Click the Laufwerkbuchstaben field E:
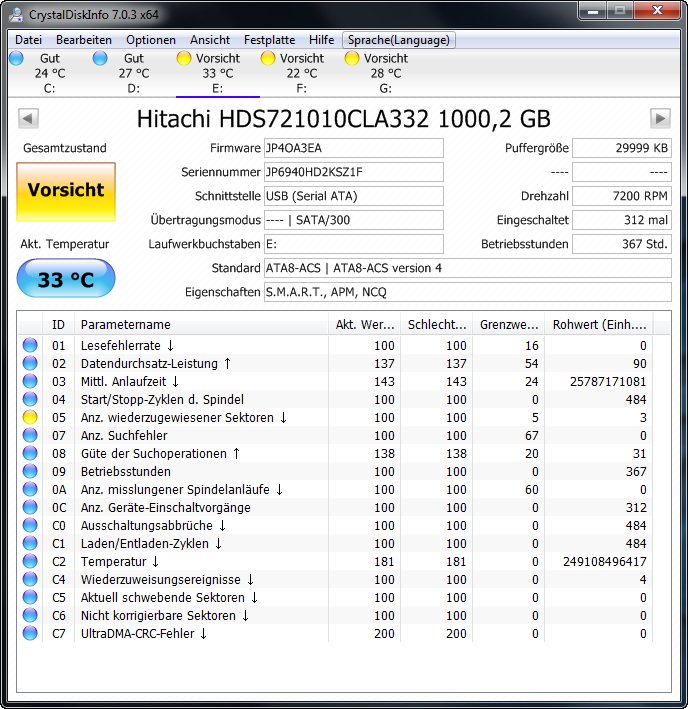This screenshot has width=688, height=709. point(353,244)
